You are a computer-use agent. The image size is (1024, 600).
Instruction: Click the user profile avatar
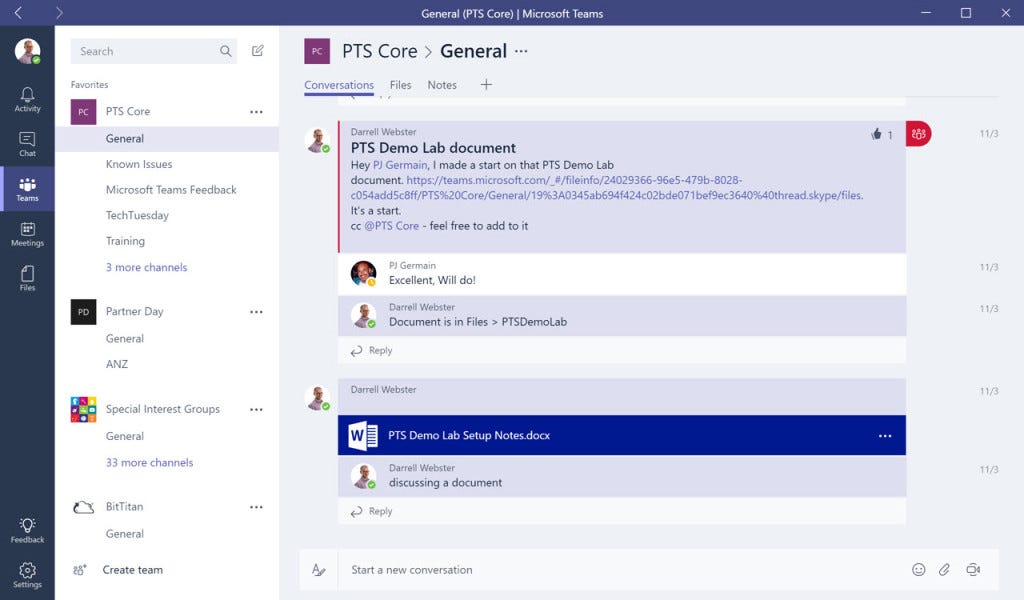[x=27, y=51]
